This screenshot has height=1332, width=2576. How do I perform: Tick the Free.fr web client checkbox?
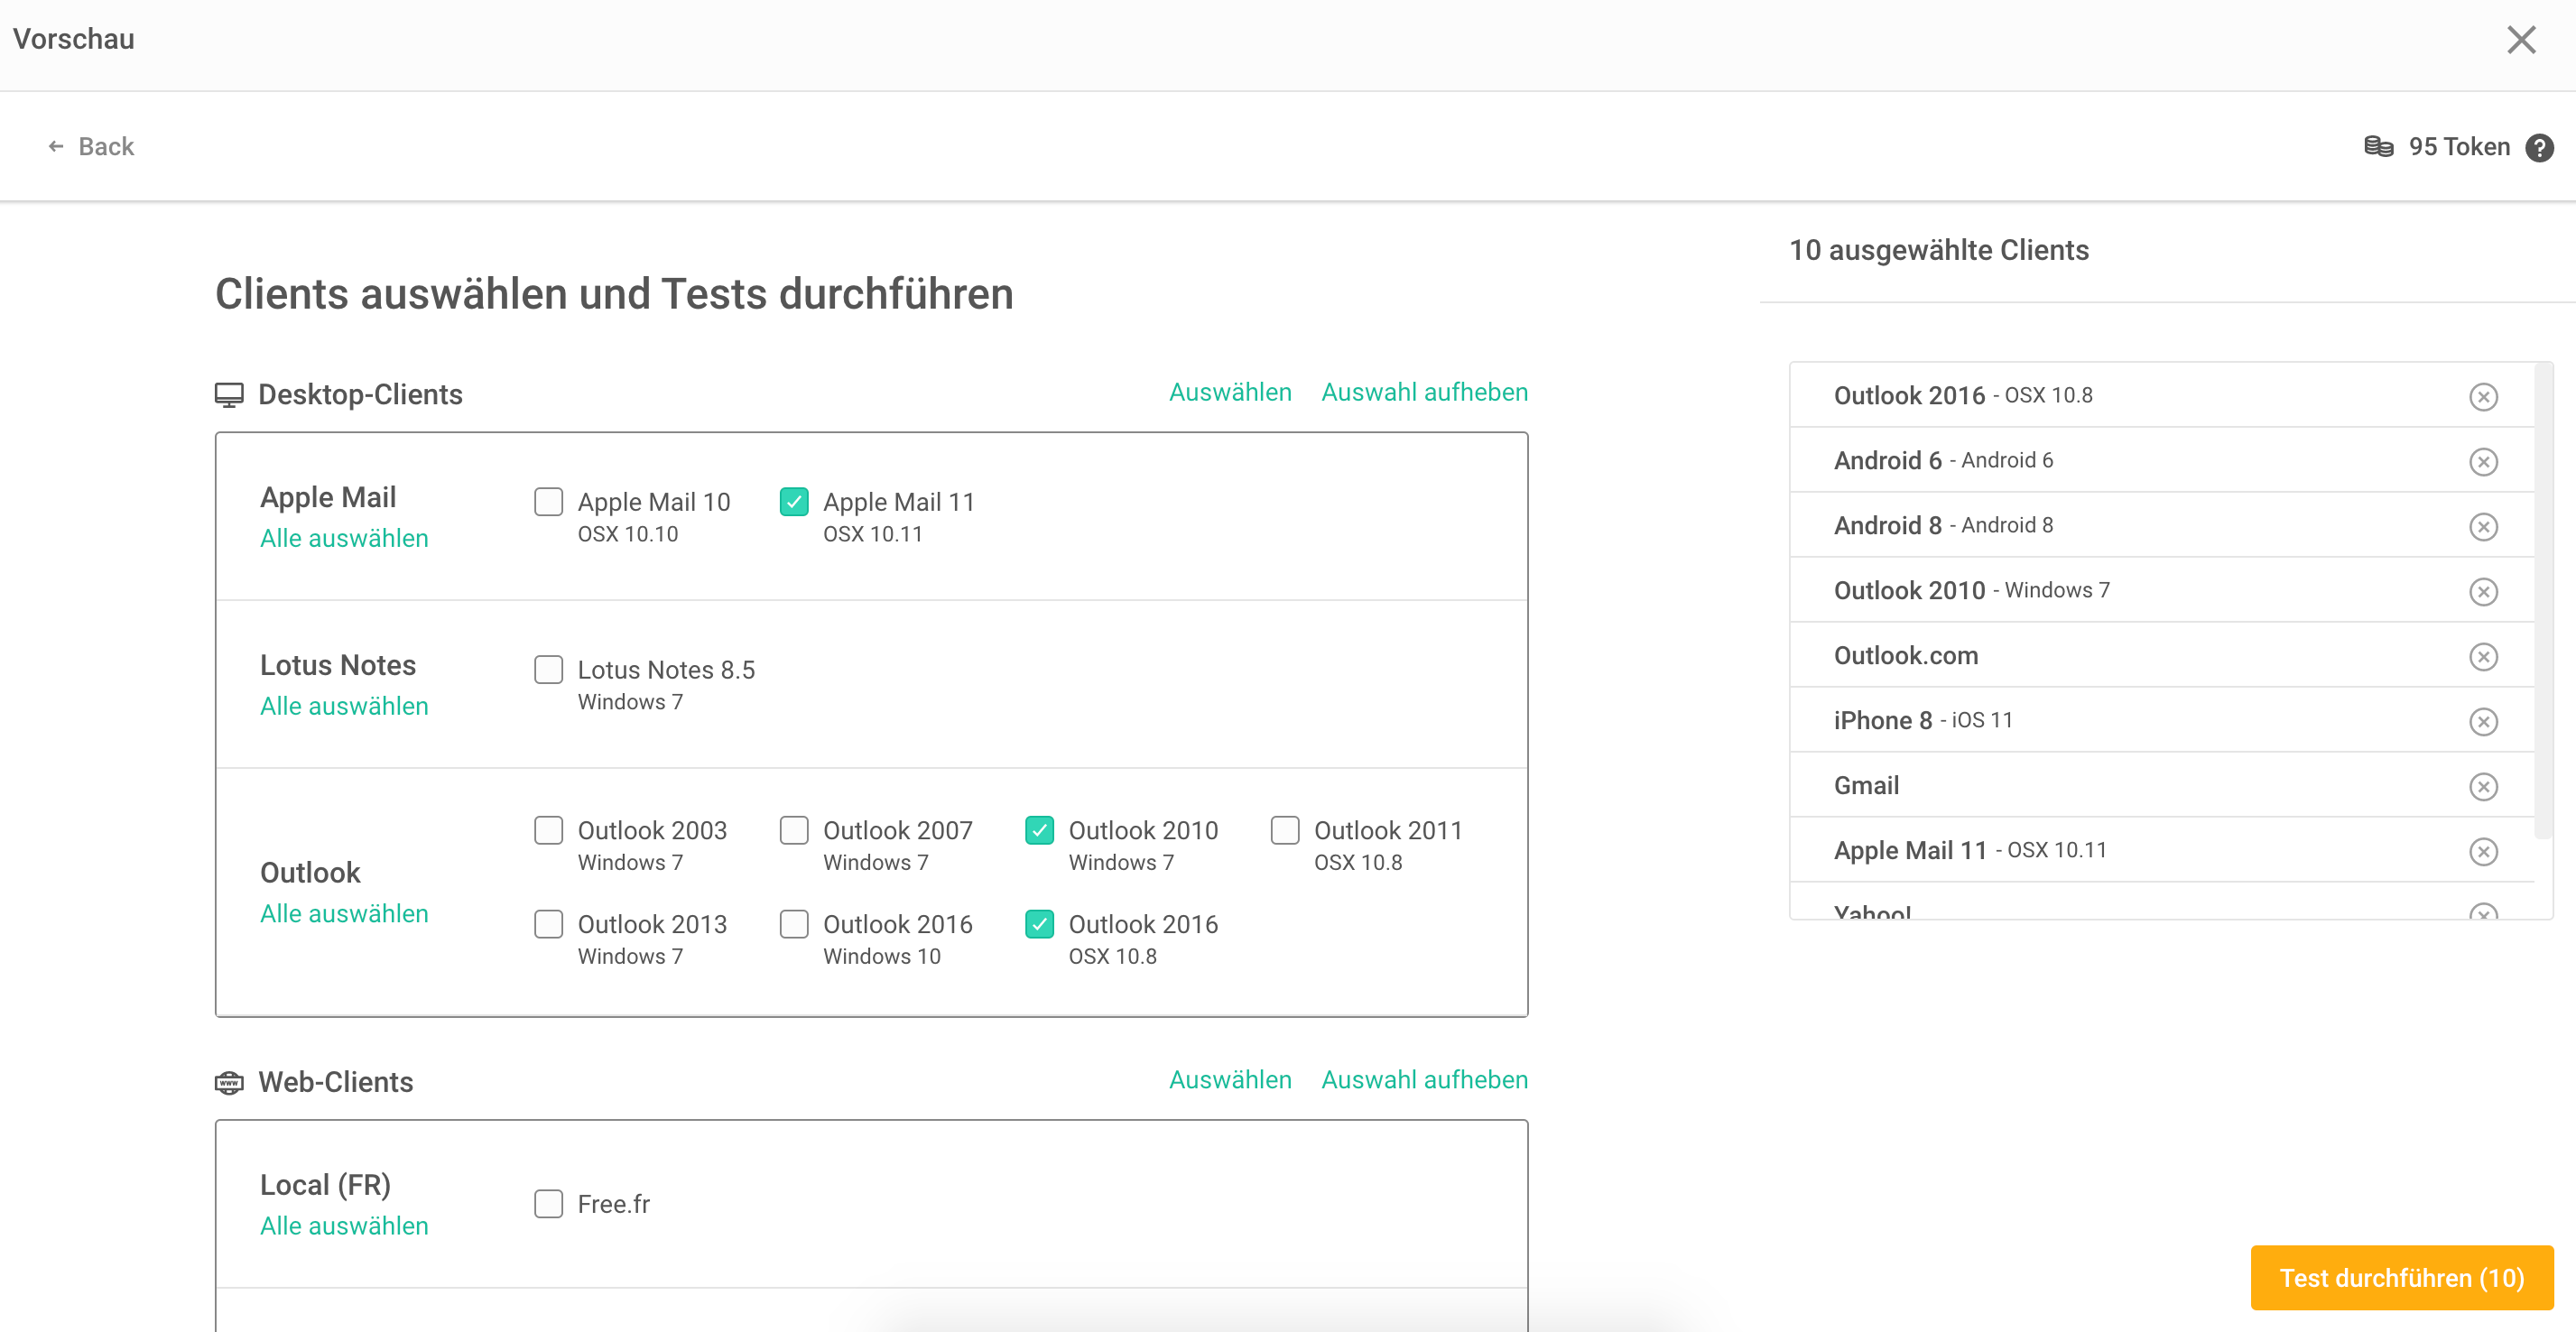click(548, 1204)
